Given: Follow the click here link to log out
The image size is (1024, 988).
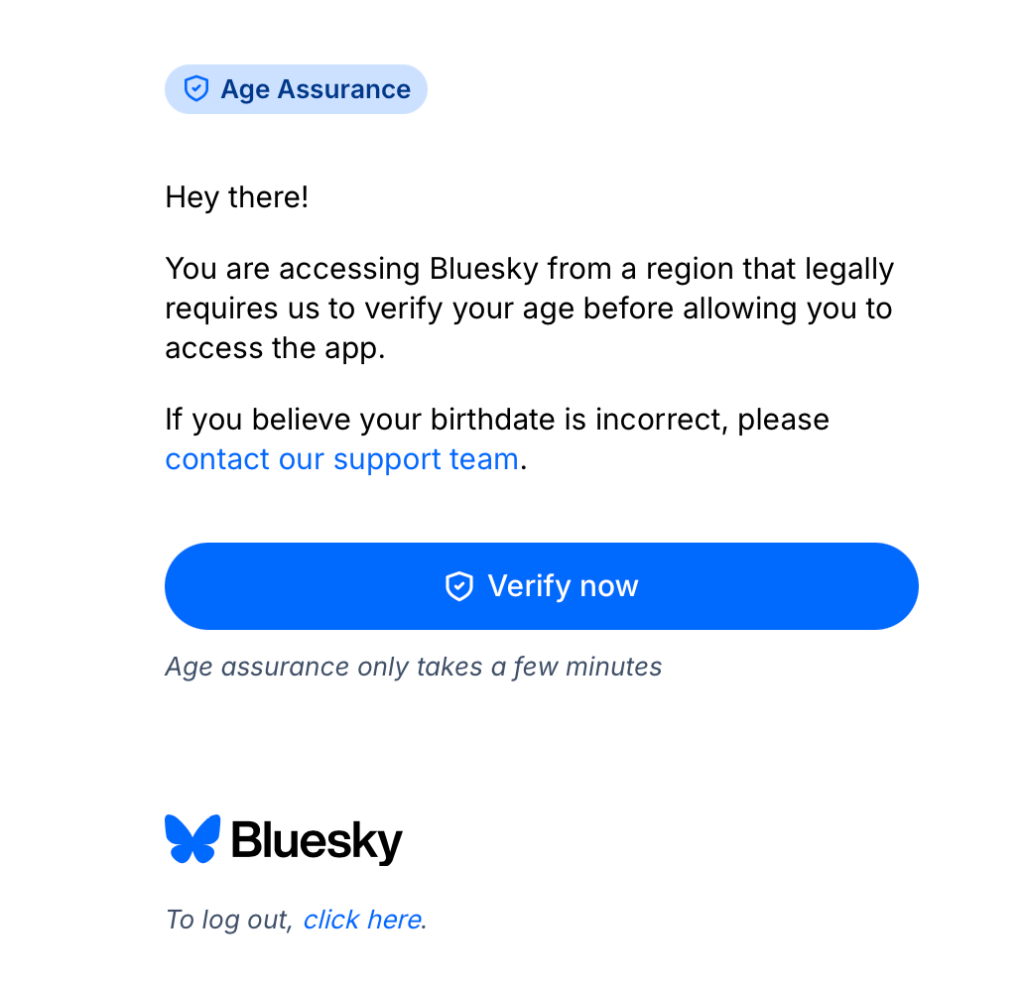Looking at the screenshot, I should 362,919.
